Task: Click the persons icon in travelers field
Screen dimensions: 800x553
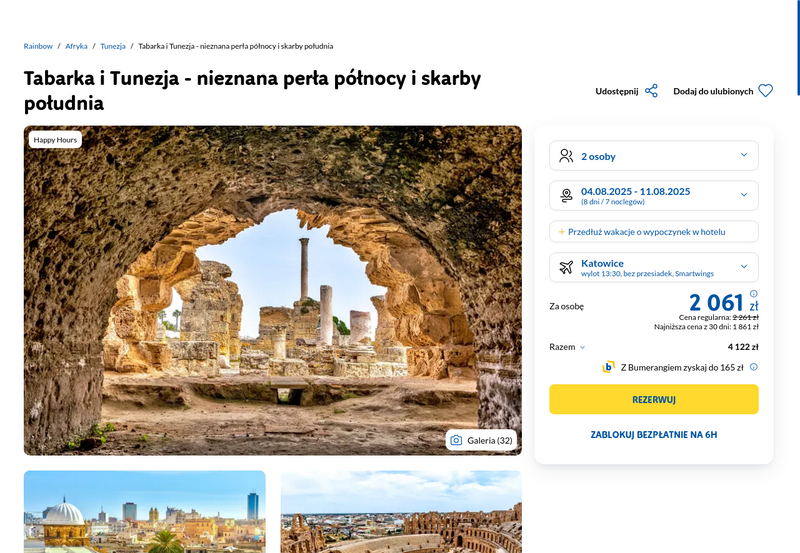Action: pyautogui.click(x=566, y=156)
